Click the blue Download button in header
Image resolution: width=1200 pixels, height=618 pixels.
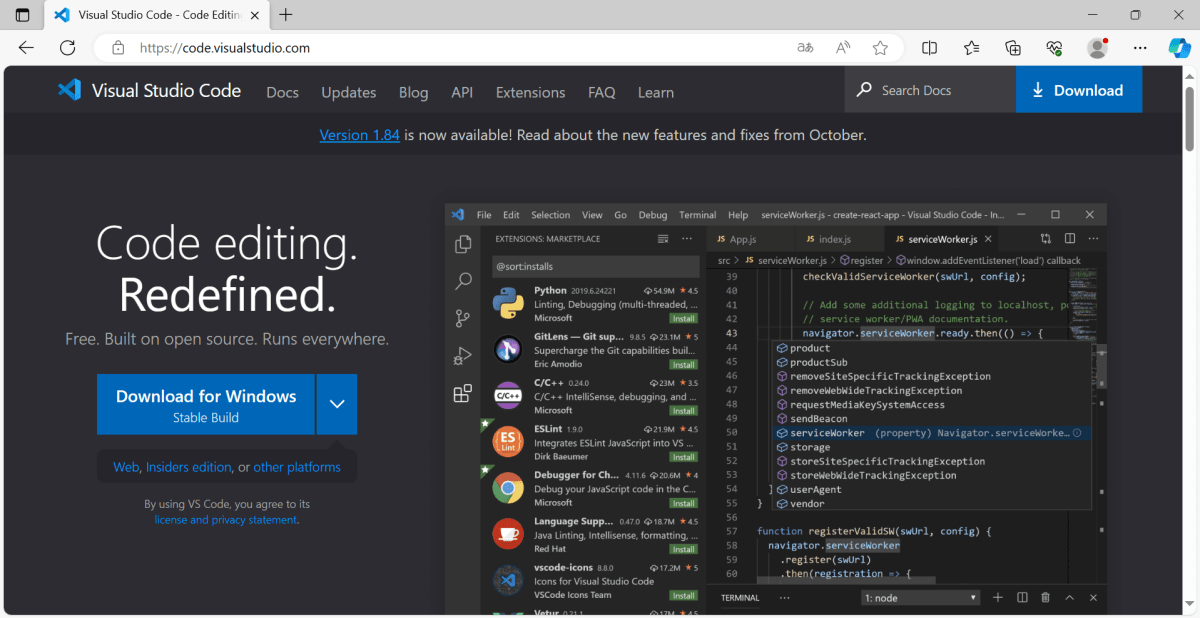click(x=1078, y=90)
